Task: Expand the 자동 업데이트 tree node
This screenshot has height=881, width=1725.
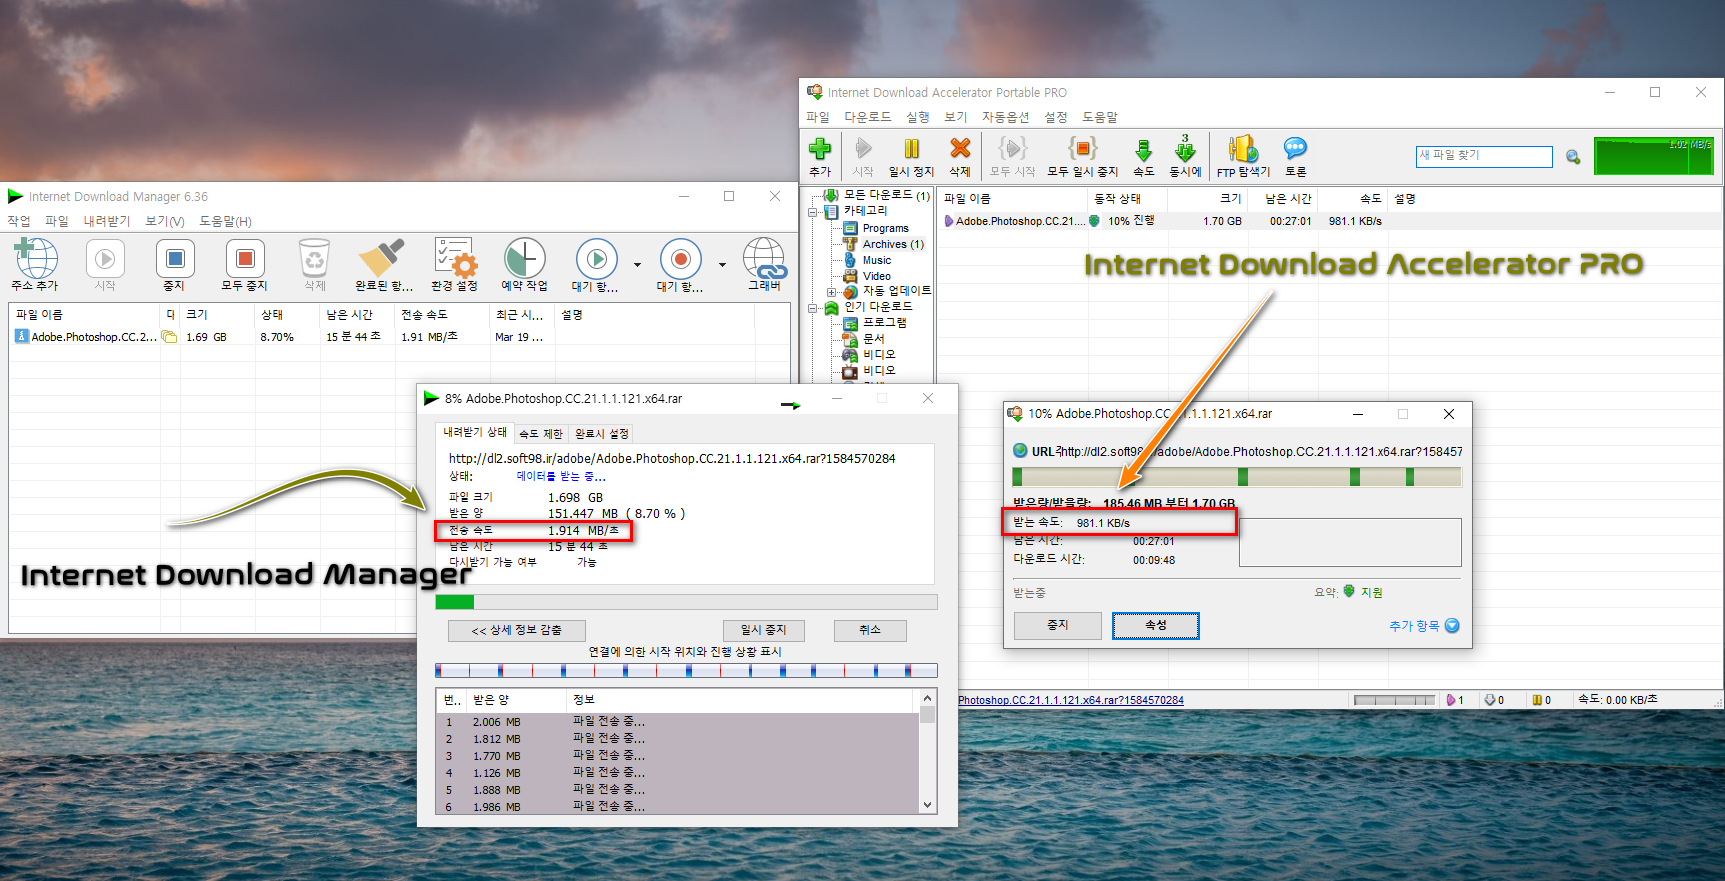Action: 831,292
